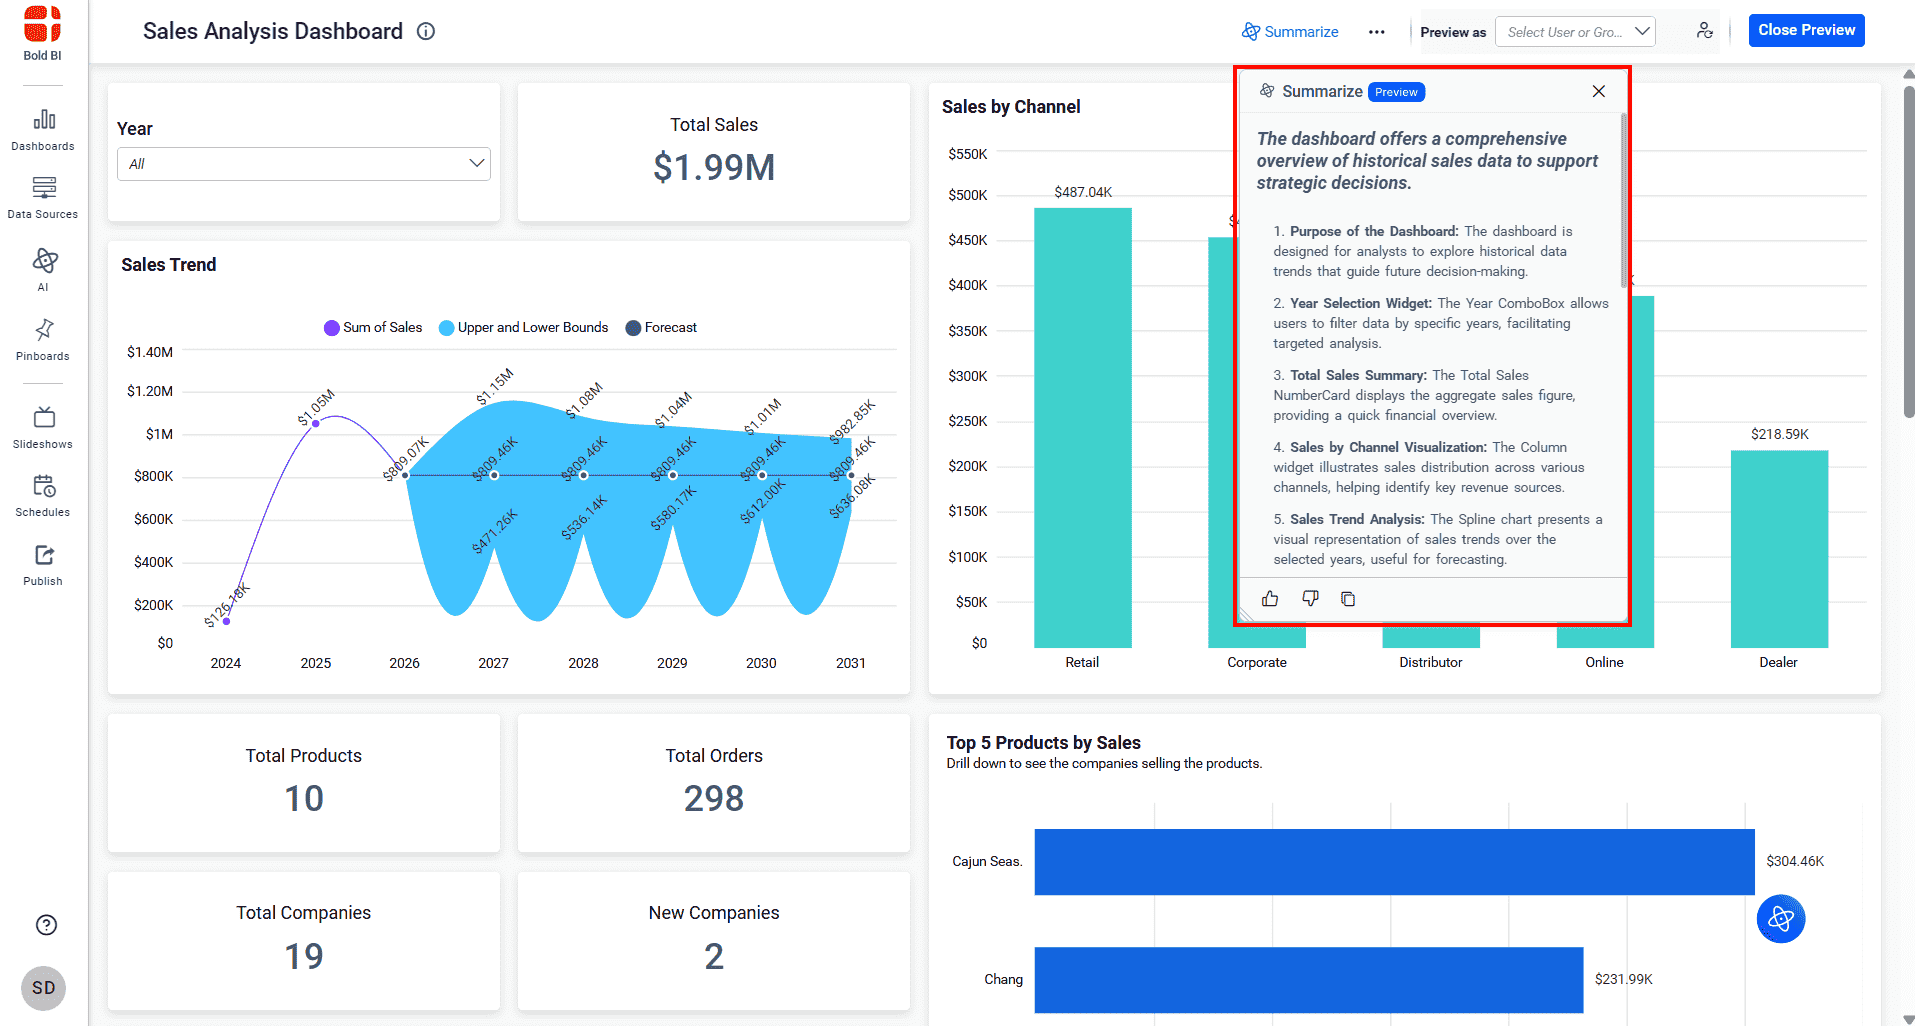Toggle the Forecast legend item
Screen dimensions: 1915x1026
pyautogui.click(x=661, y=328)
